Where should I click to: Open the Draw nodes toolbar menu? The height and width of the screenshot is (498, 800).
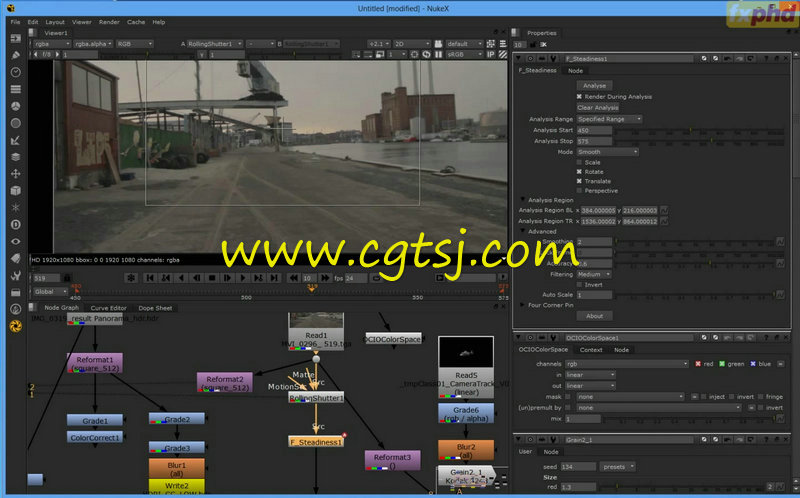tap(15, 55)
